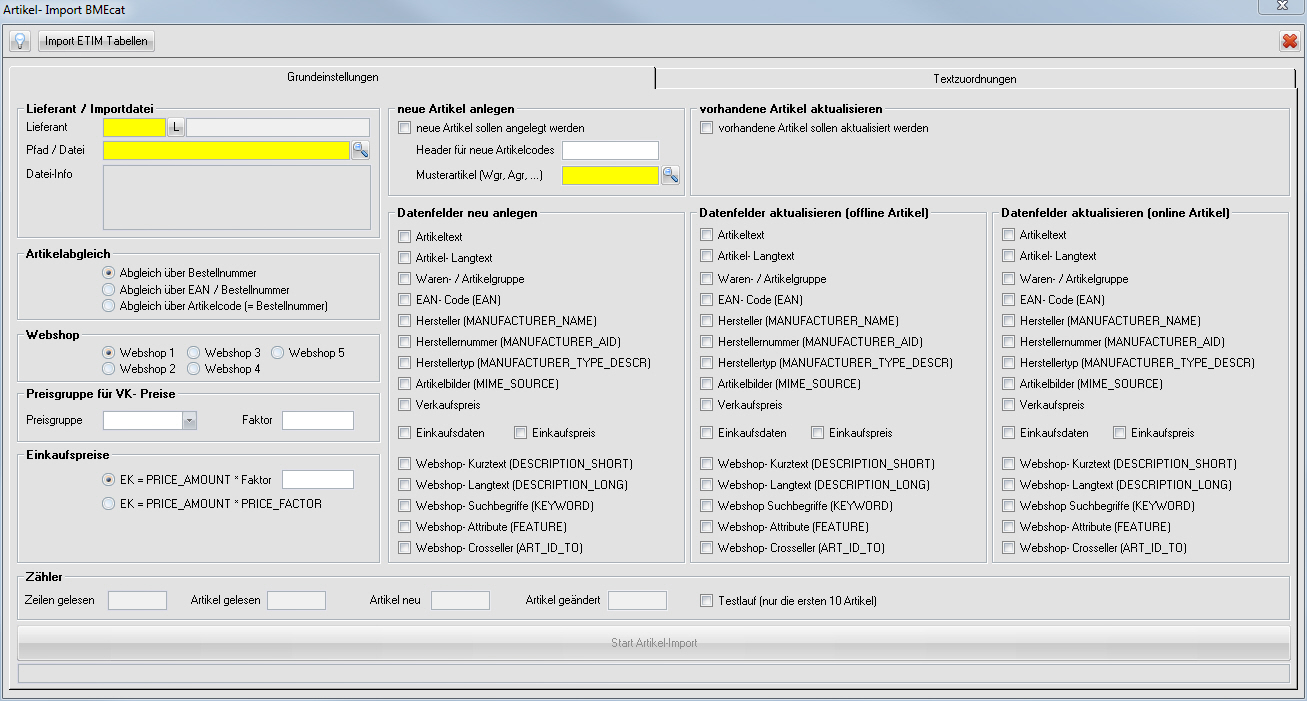
Task: Select Webshop 4 radio button
Action: (x=194, y=369)
